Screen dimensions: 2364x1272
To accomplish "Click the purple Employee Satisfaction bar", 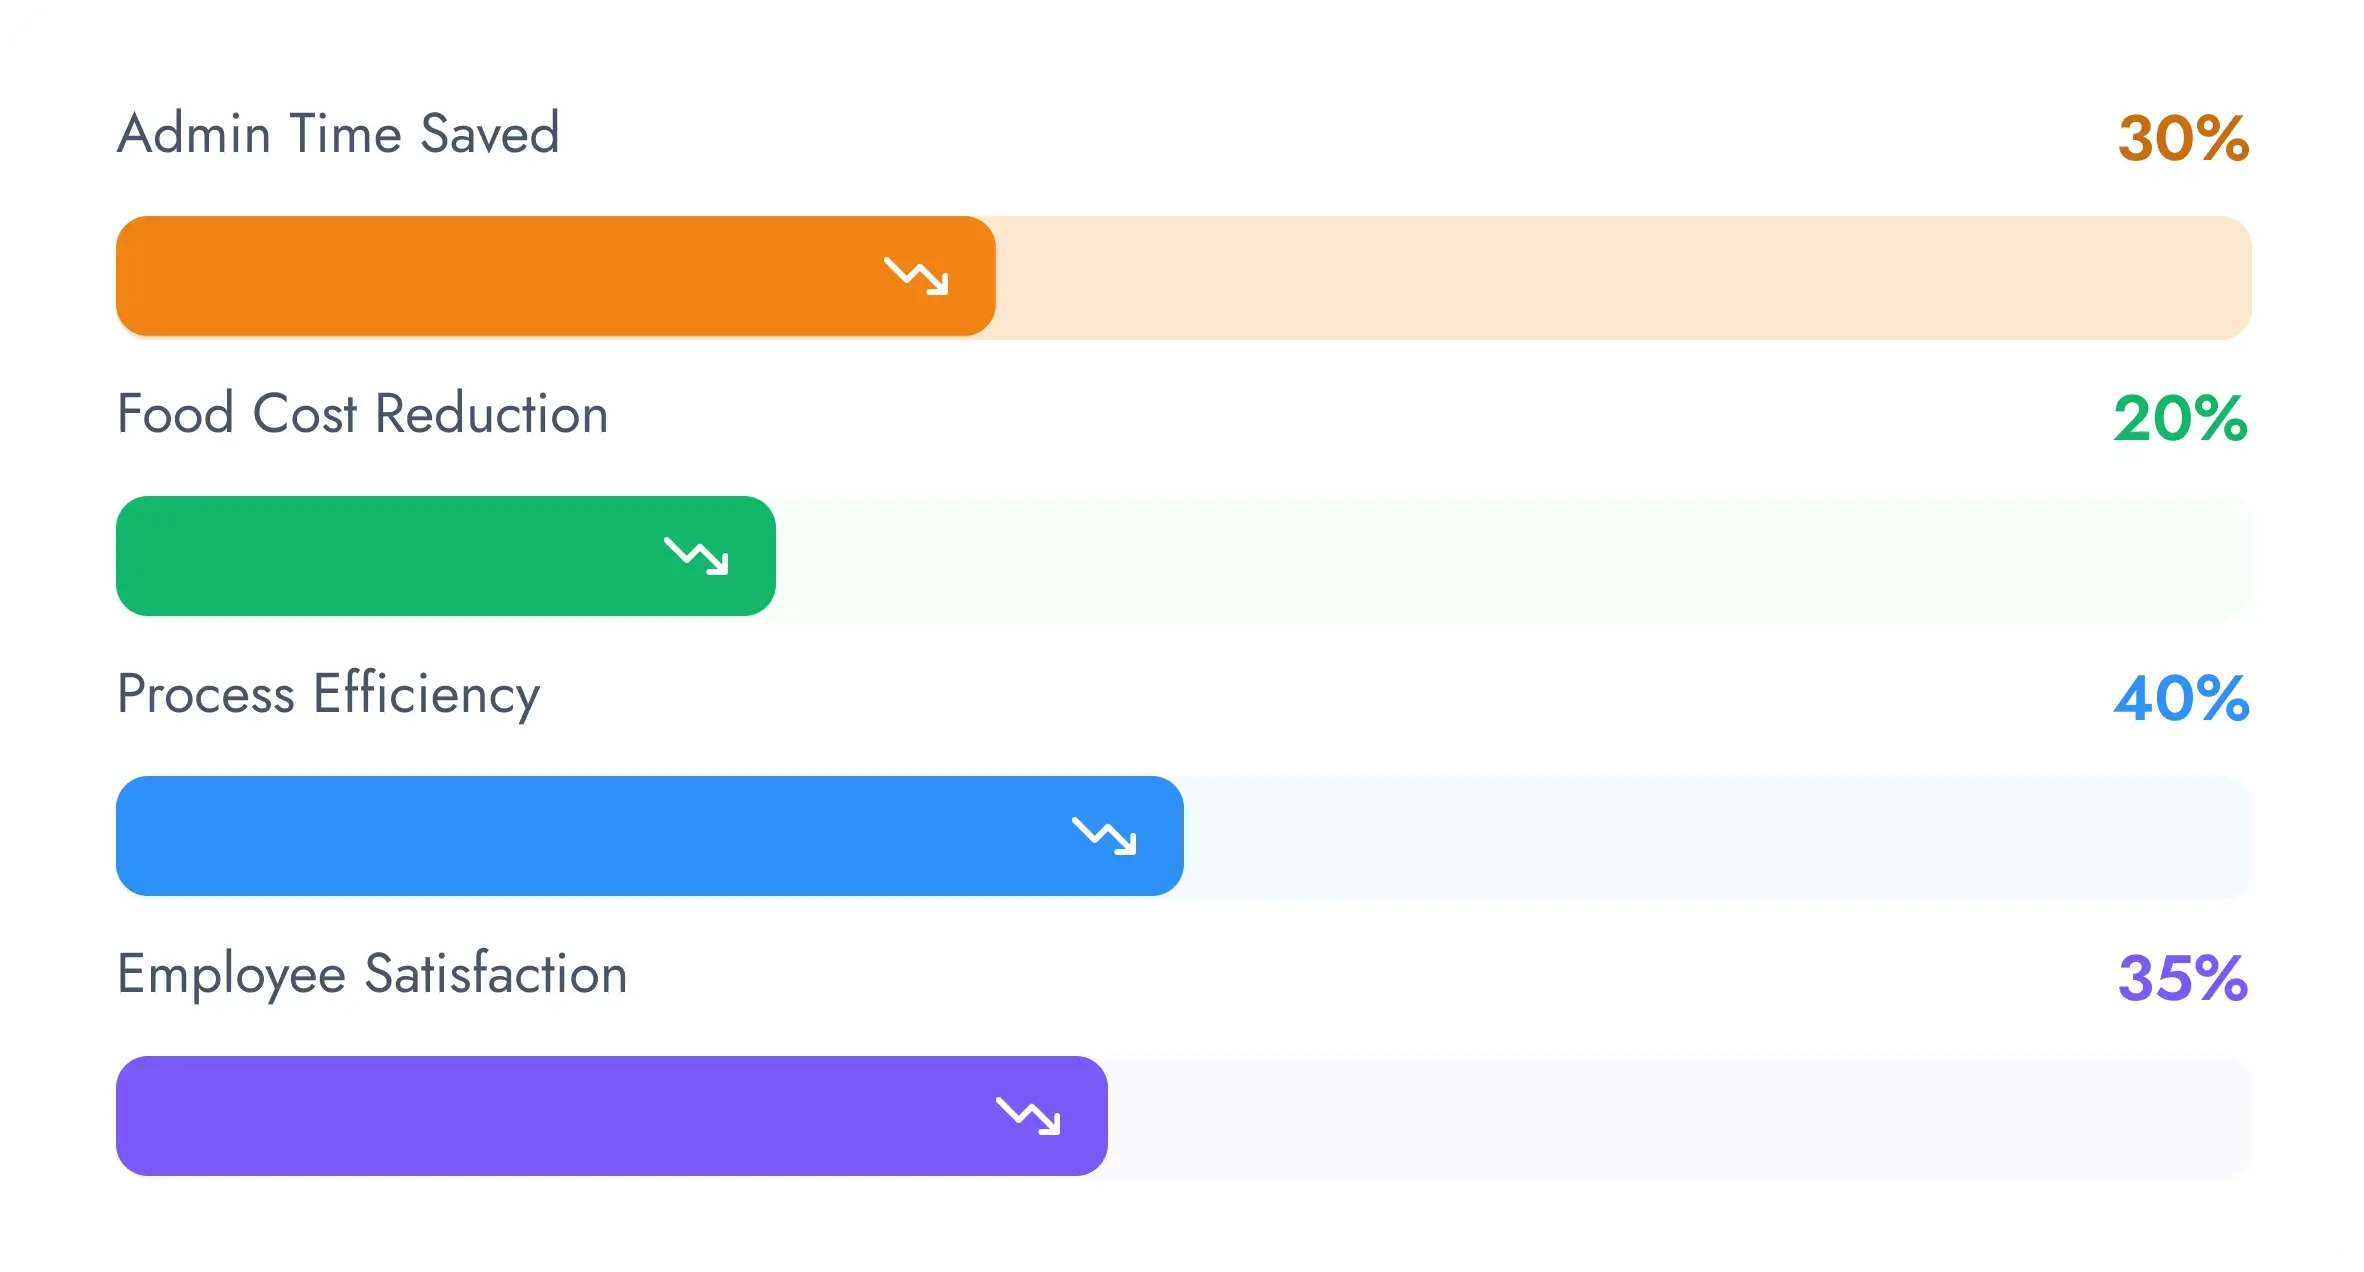I will [x=550, y=1116].
